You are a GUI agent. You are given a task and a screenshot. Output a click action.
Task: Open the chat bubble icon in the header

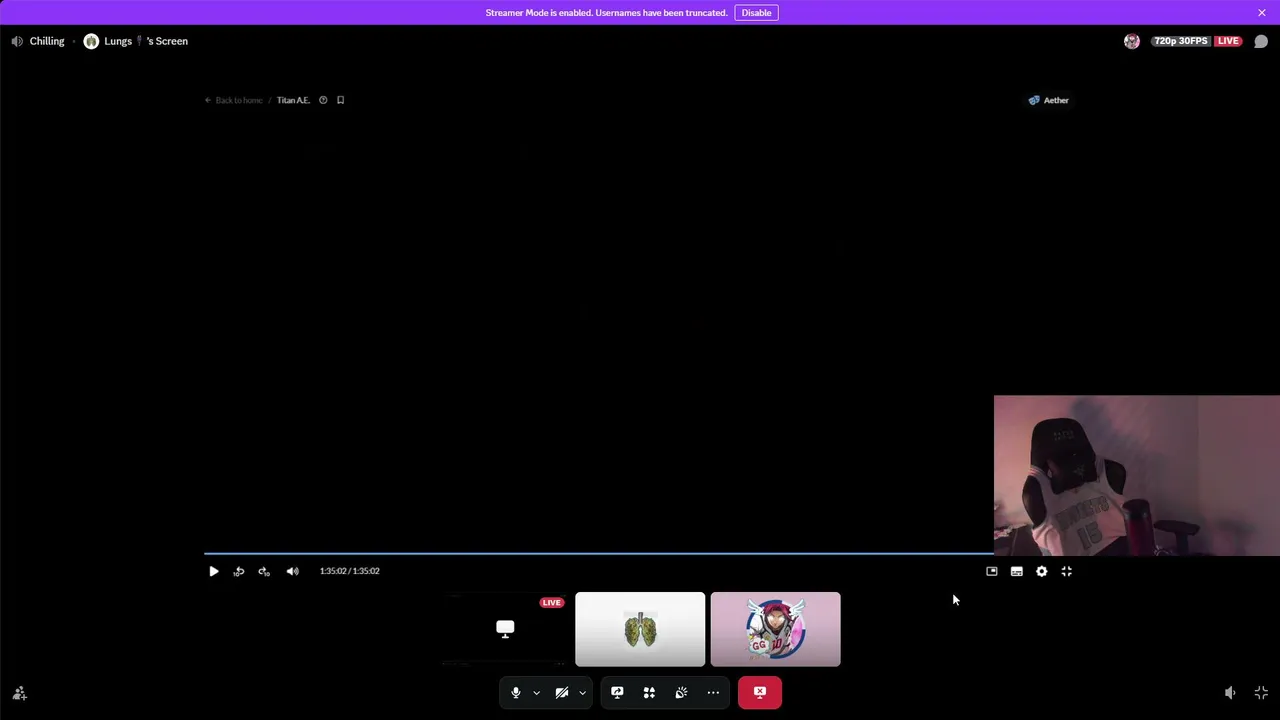[x=1261, y=41]
